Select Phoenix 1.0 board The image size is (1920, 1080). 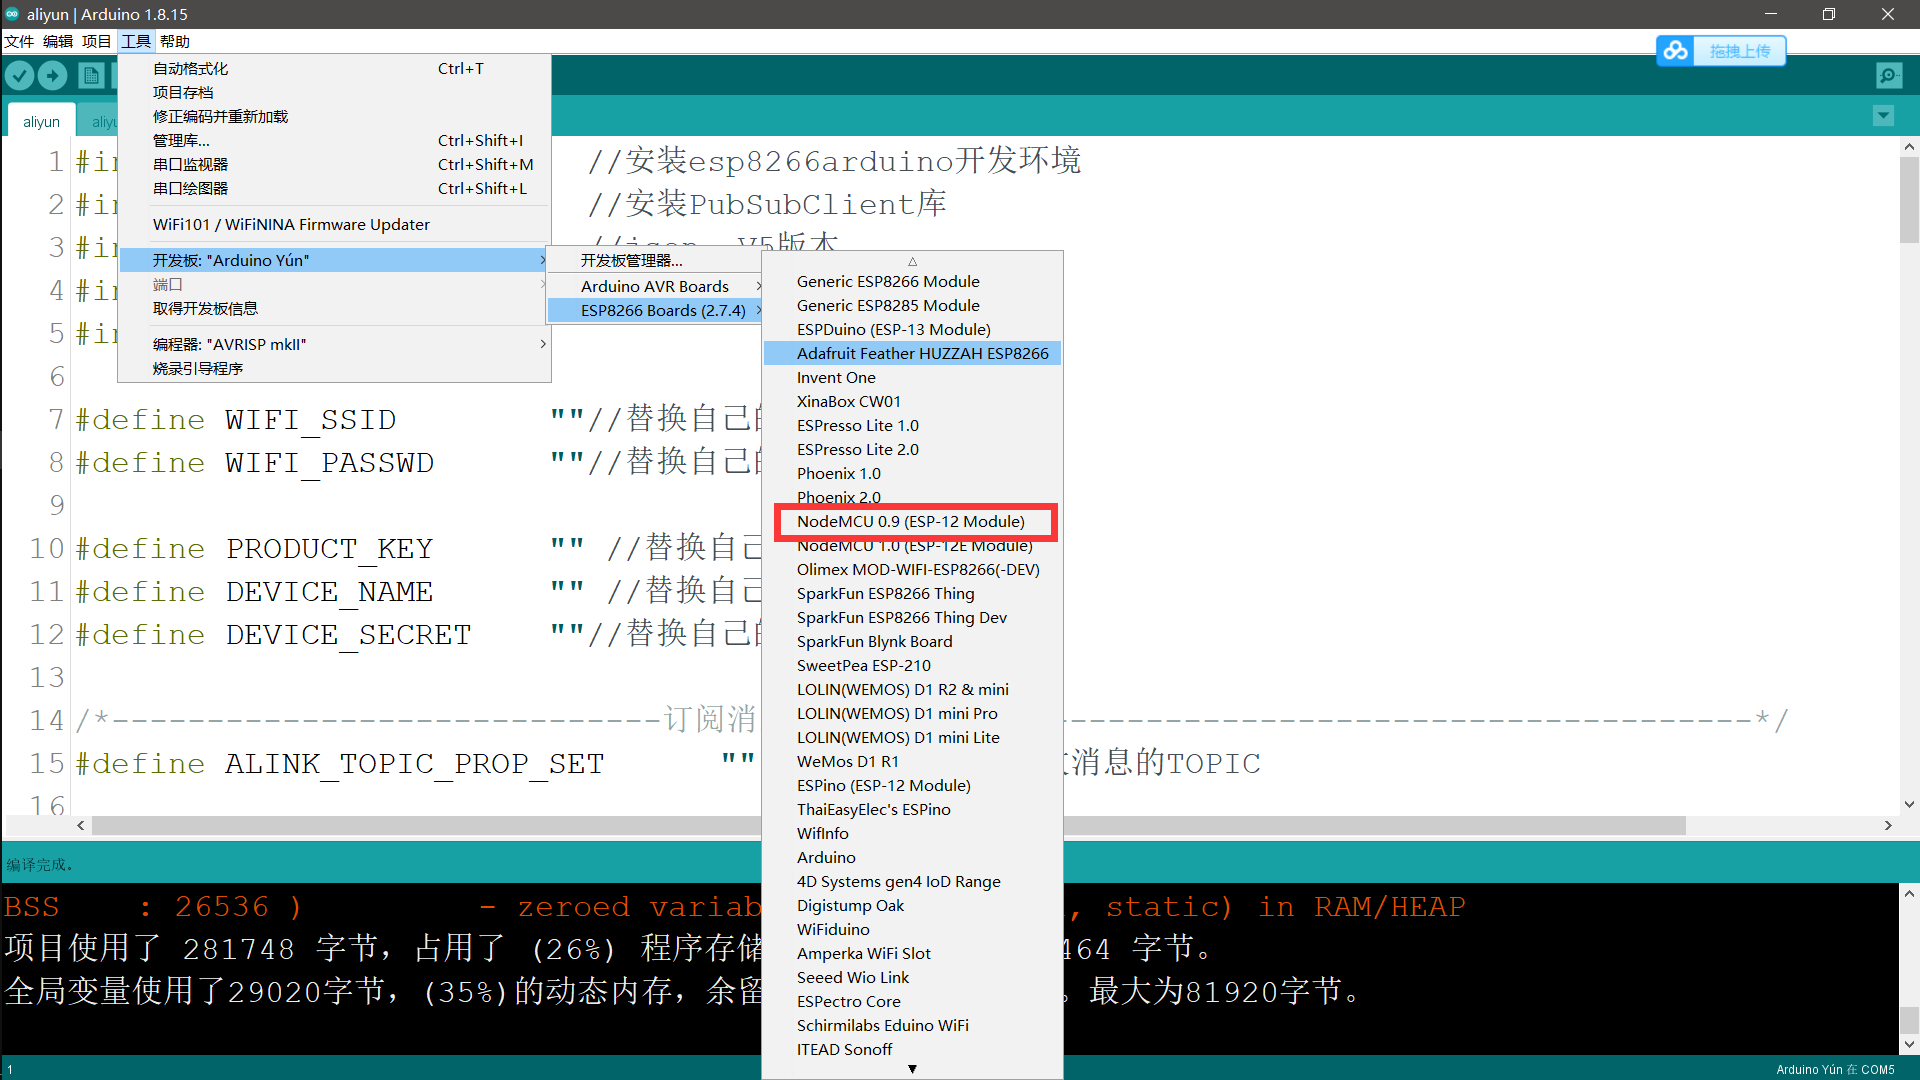click(912, 473)
